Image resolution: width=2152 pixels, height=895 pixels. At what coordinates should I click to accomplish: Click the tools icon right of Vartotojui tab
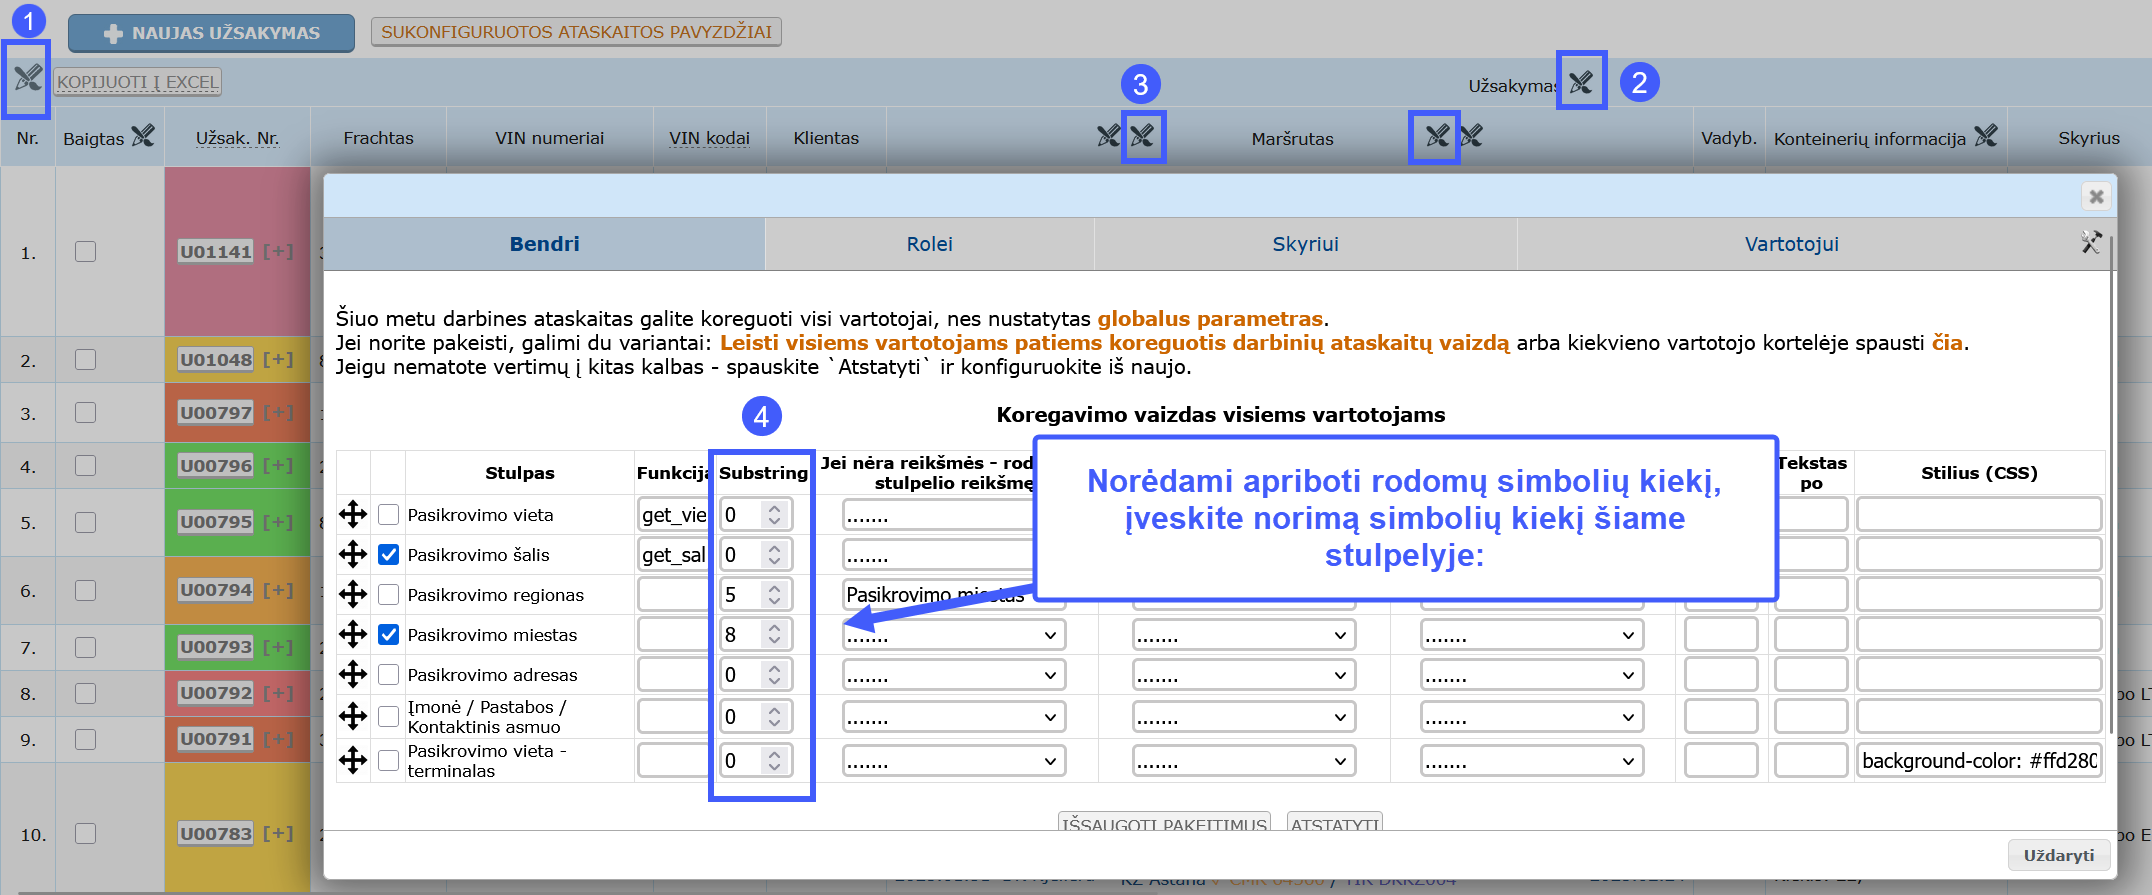click(x=2091, y=242)
